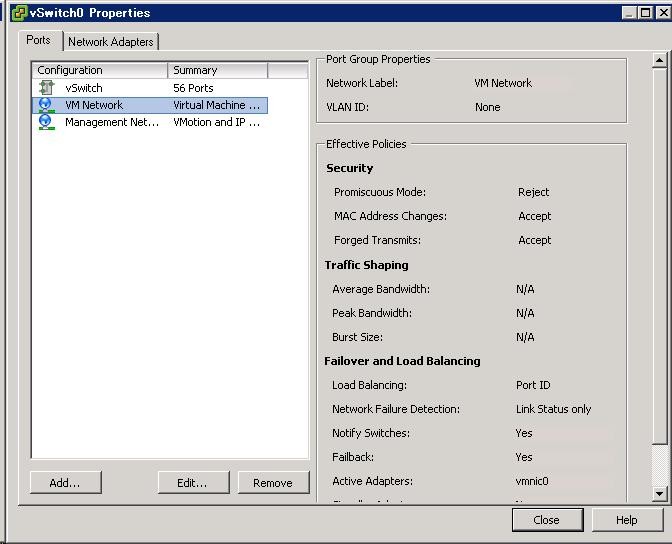Click the Active Adapters value 'vmnic0'
Image resolution: width=672 pixels, height=544 pixels.
click(x=532, y=481)
